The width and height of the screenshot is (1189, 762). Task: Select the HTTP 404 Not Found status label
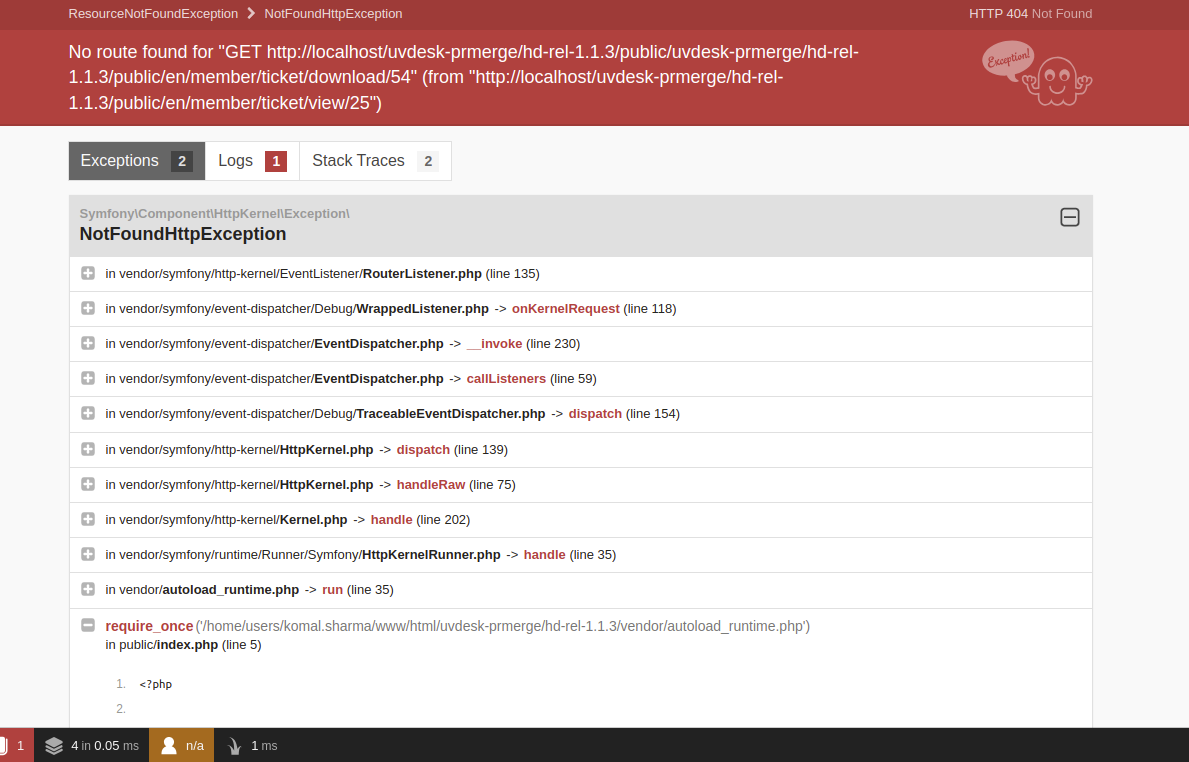pyautogui.click(x=1031, y=14)
